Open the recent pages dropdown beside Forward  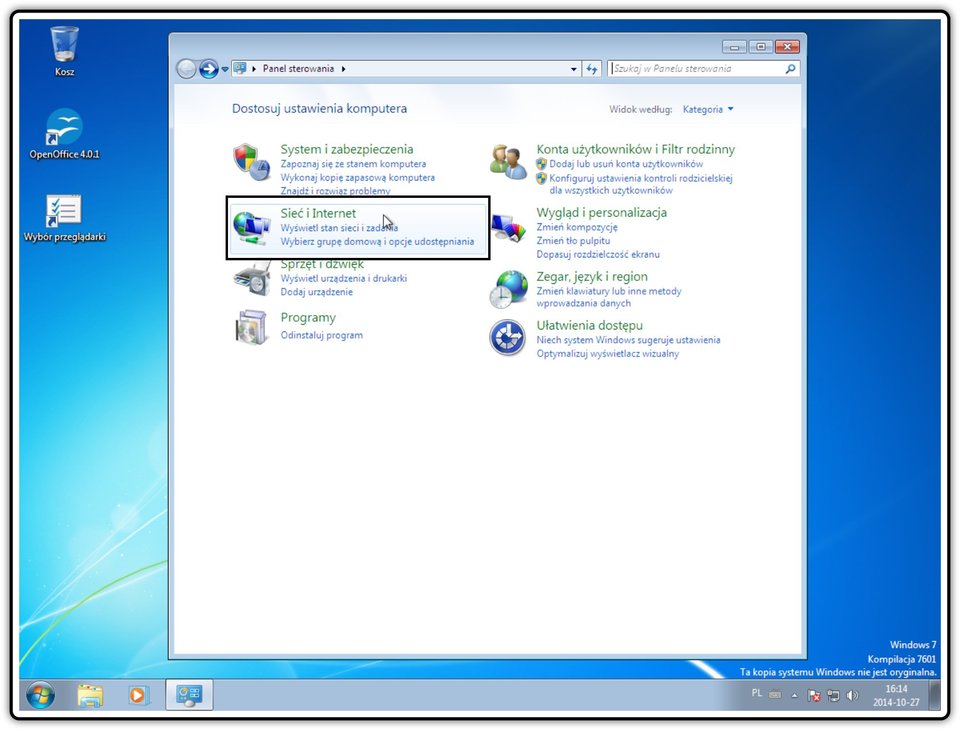[225, 69]
